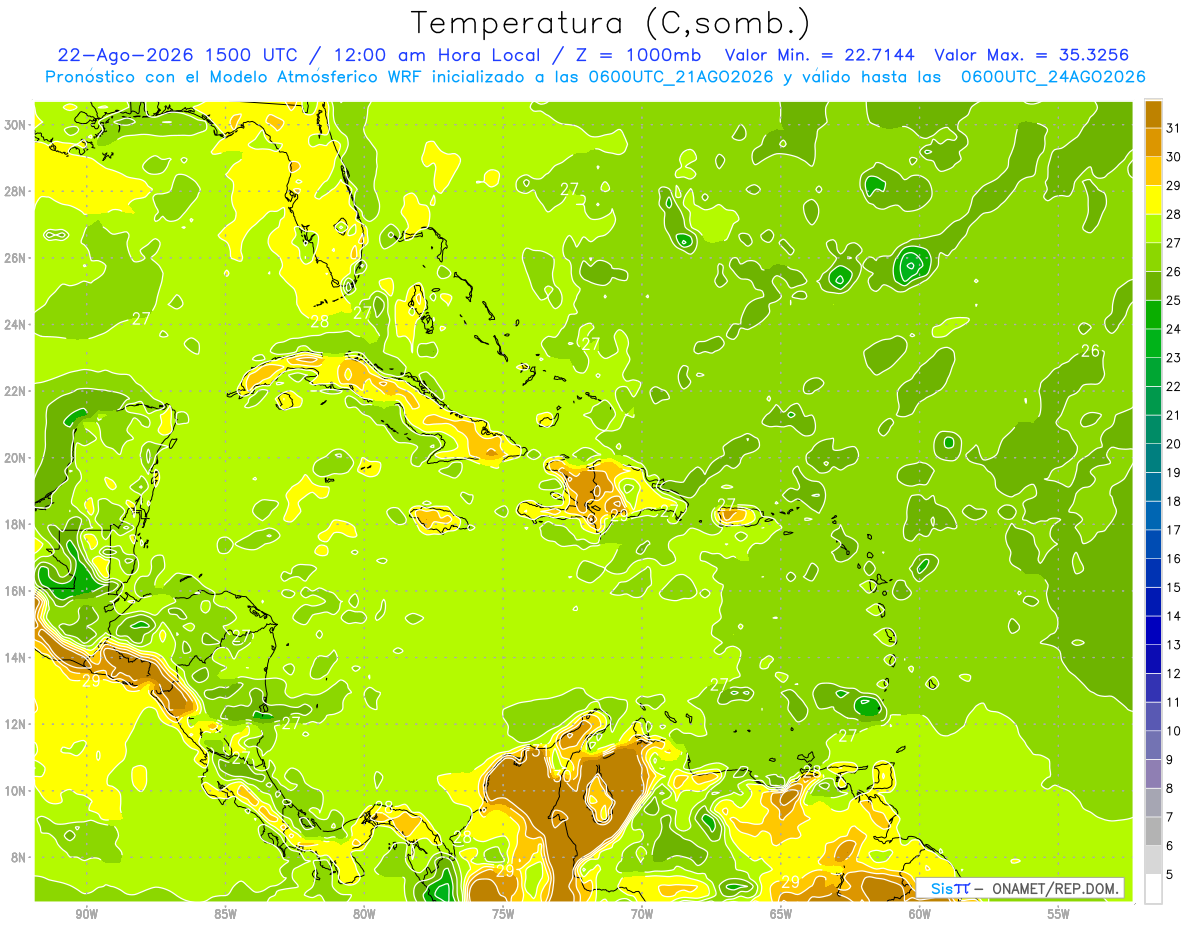Click the "26N" latitude axis label
The width and height of the screenshot is (1200, 927).
[14, 258]
